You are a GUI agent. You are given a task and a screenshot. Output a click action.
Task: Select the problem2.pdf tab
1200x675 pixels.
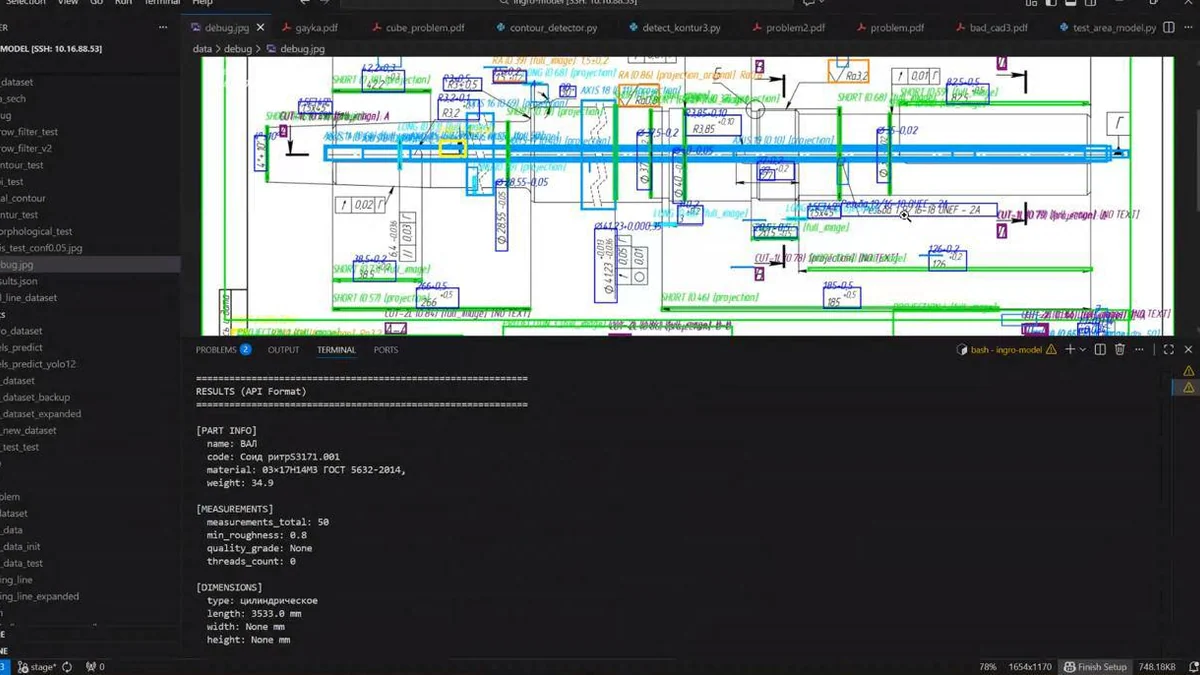[x=787, y=28]
